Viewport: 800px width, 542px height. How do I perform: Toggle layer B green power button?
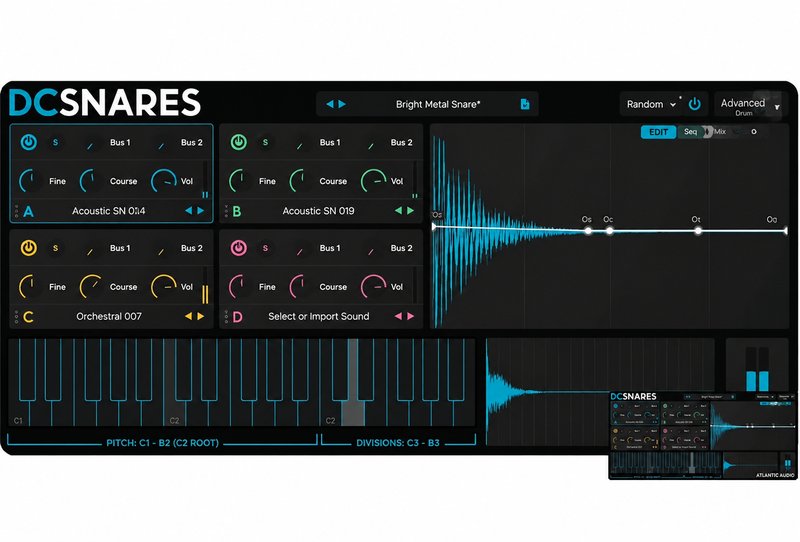[238, 142]
